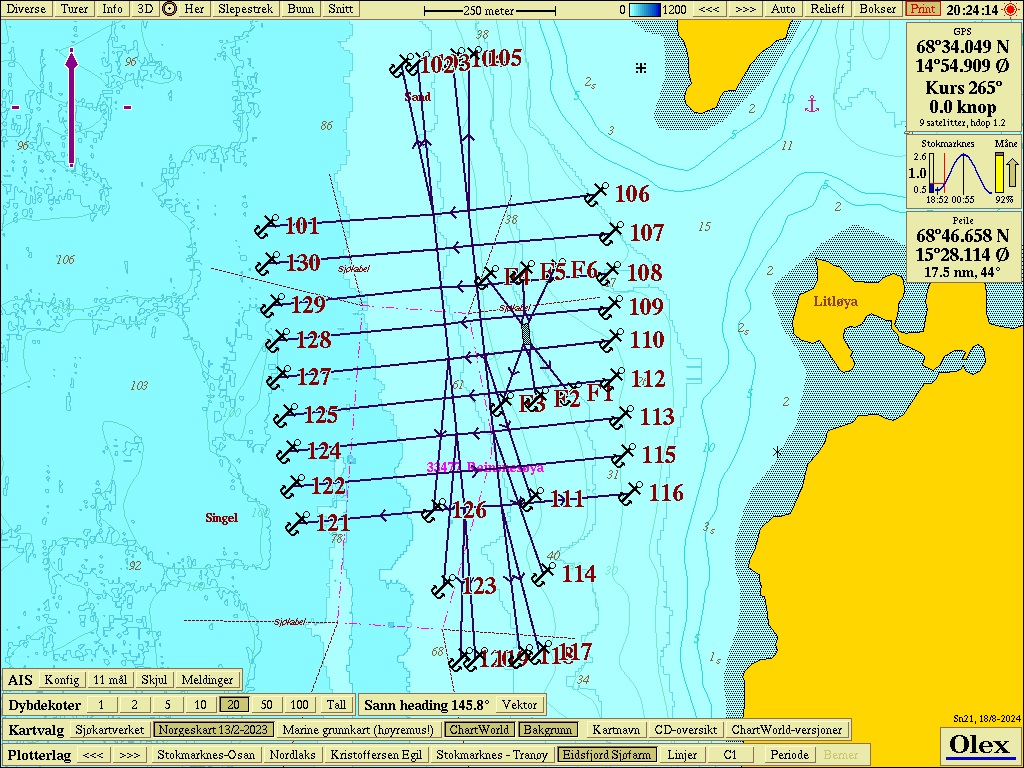Image resolution: width=1024 pixels, height=768 pixels.
Task: Toggle the Bakgrunn background layer
Action: [549, 729]
